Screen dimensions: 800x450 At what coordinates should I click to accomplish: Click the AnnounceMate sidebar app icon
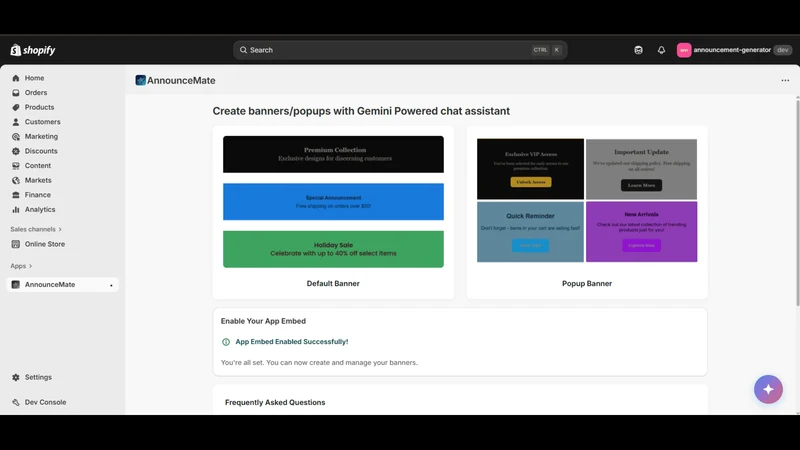pyautogui.click(x=16, y=285)
